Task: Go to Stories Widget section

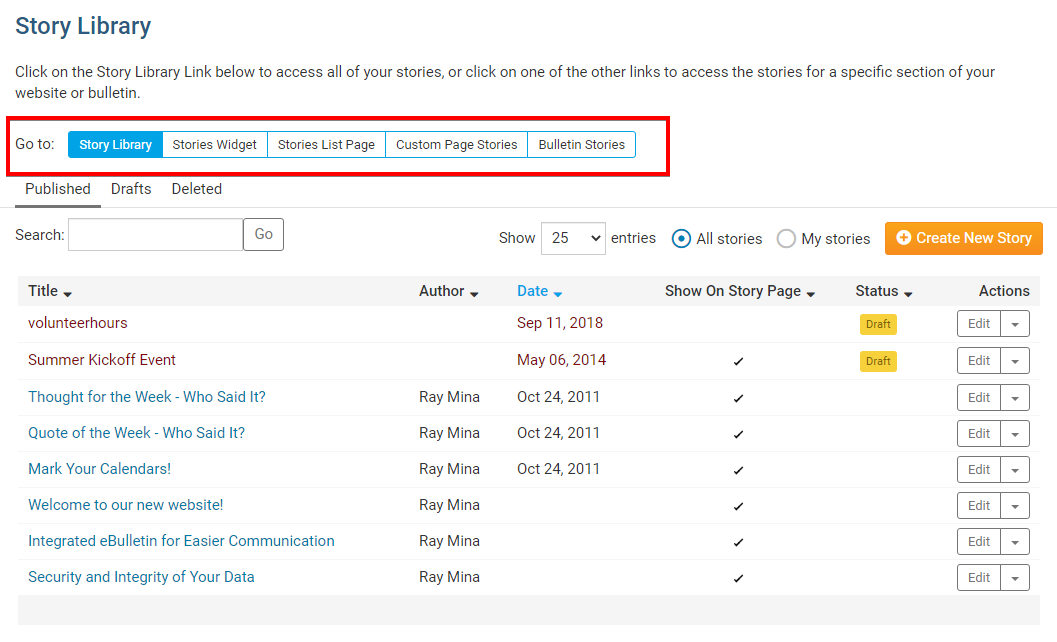Action: (214, 145)
